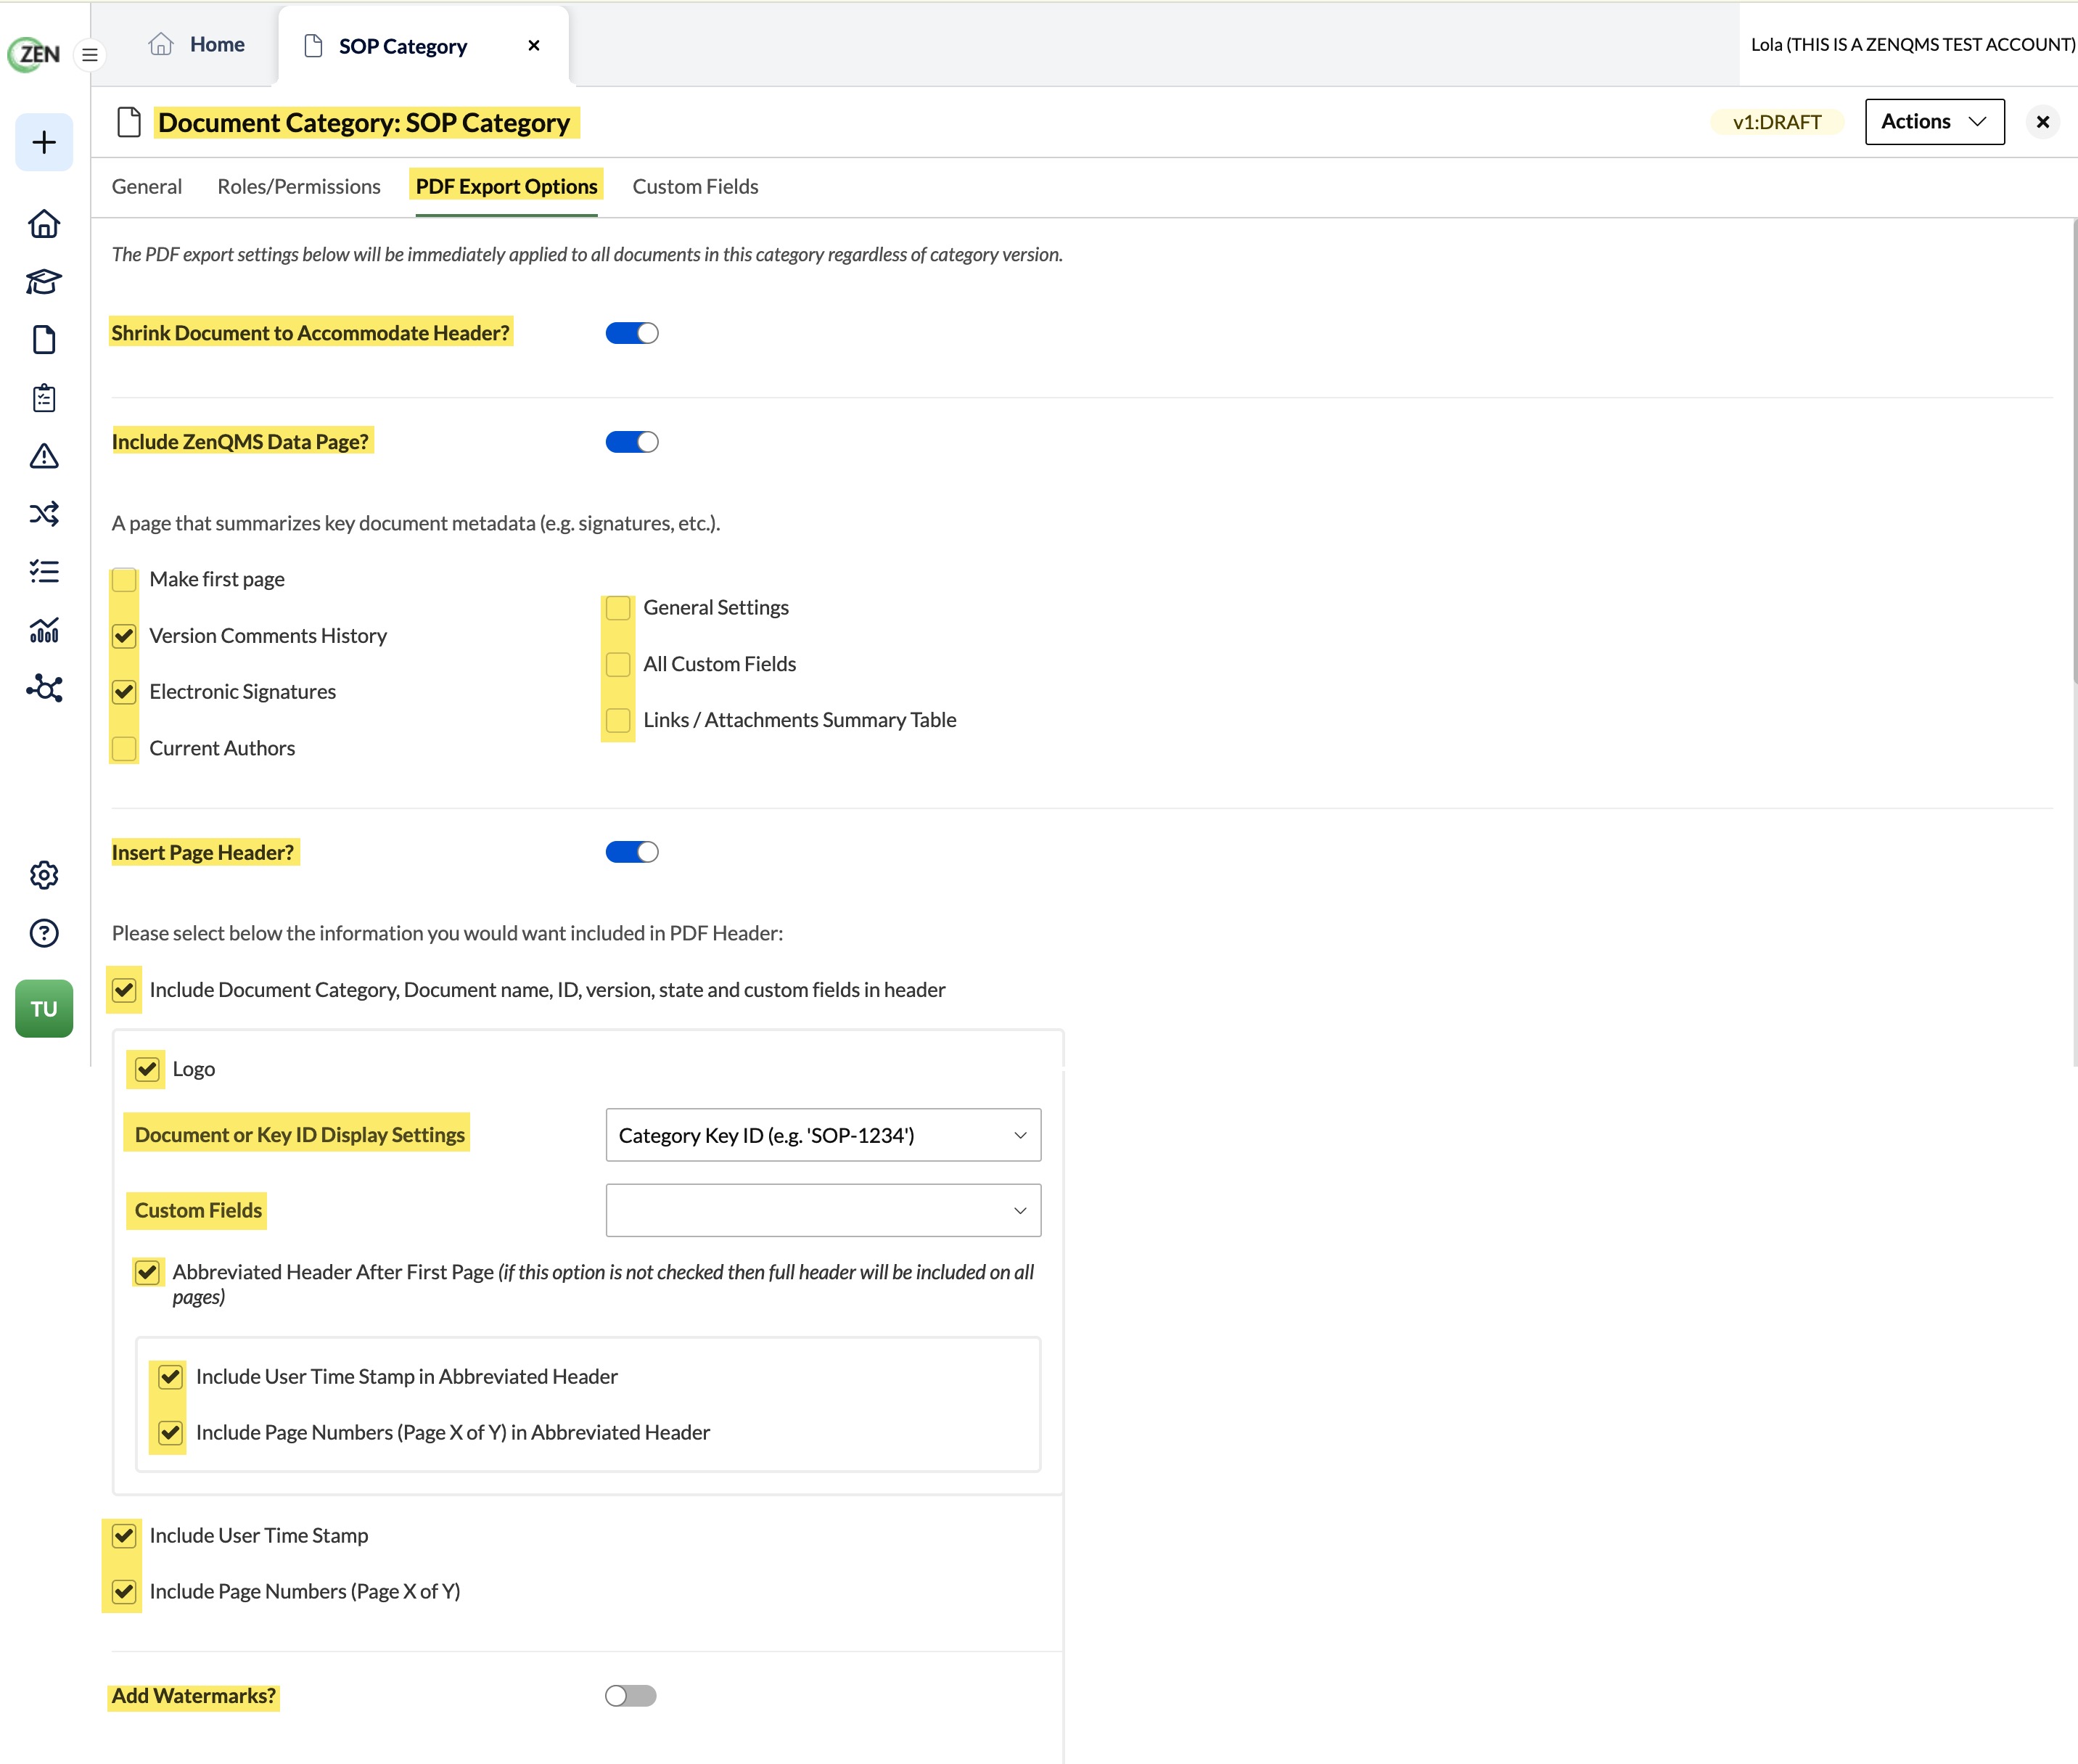Open the Actions dropdown menu
Screen dimensions: 2078x1764
click(x=1935, y=121)
